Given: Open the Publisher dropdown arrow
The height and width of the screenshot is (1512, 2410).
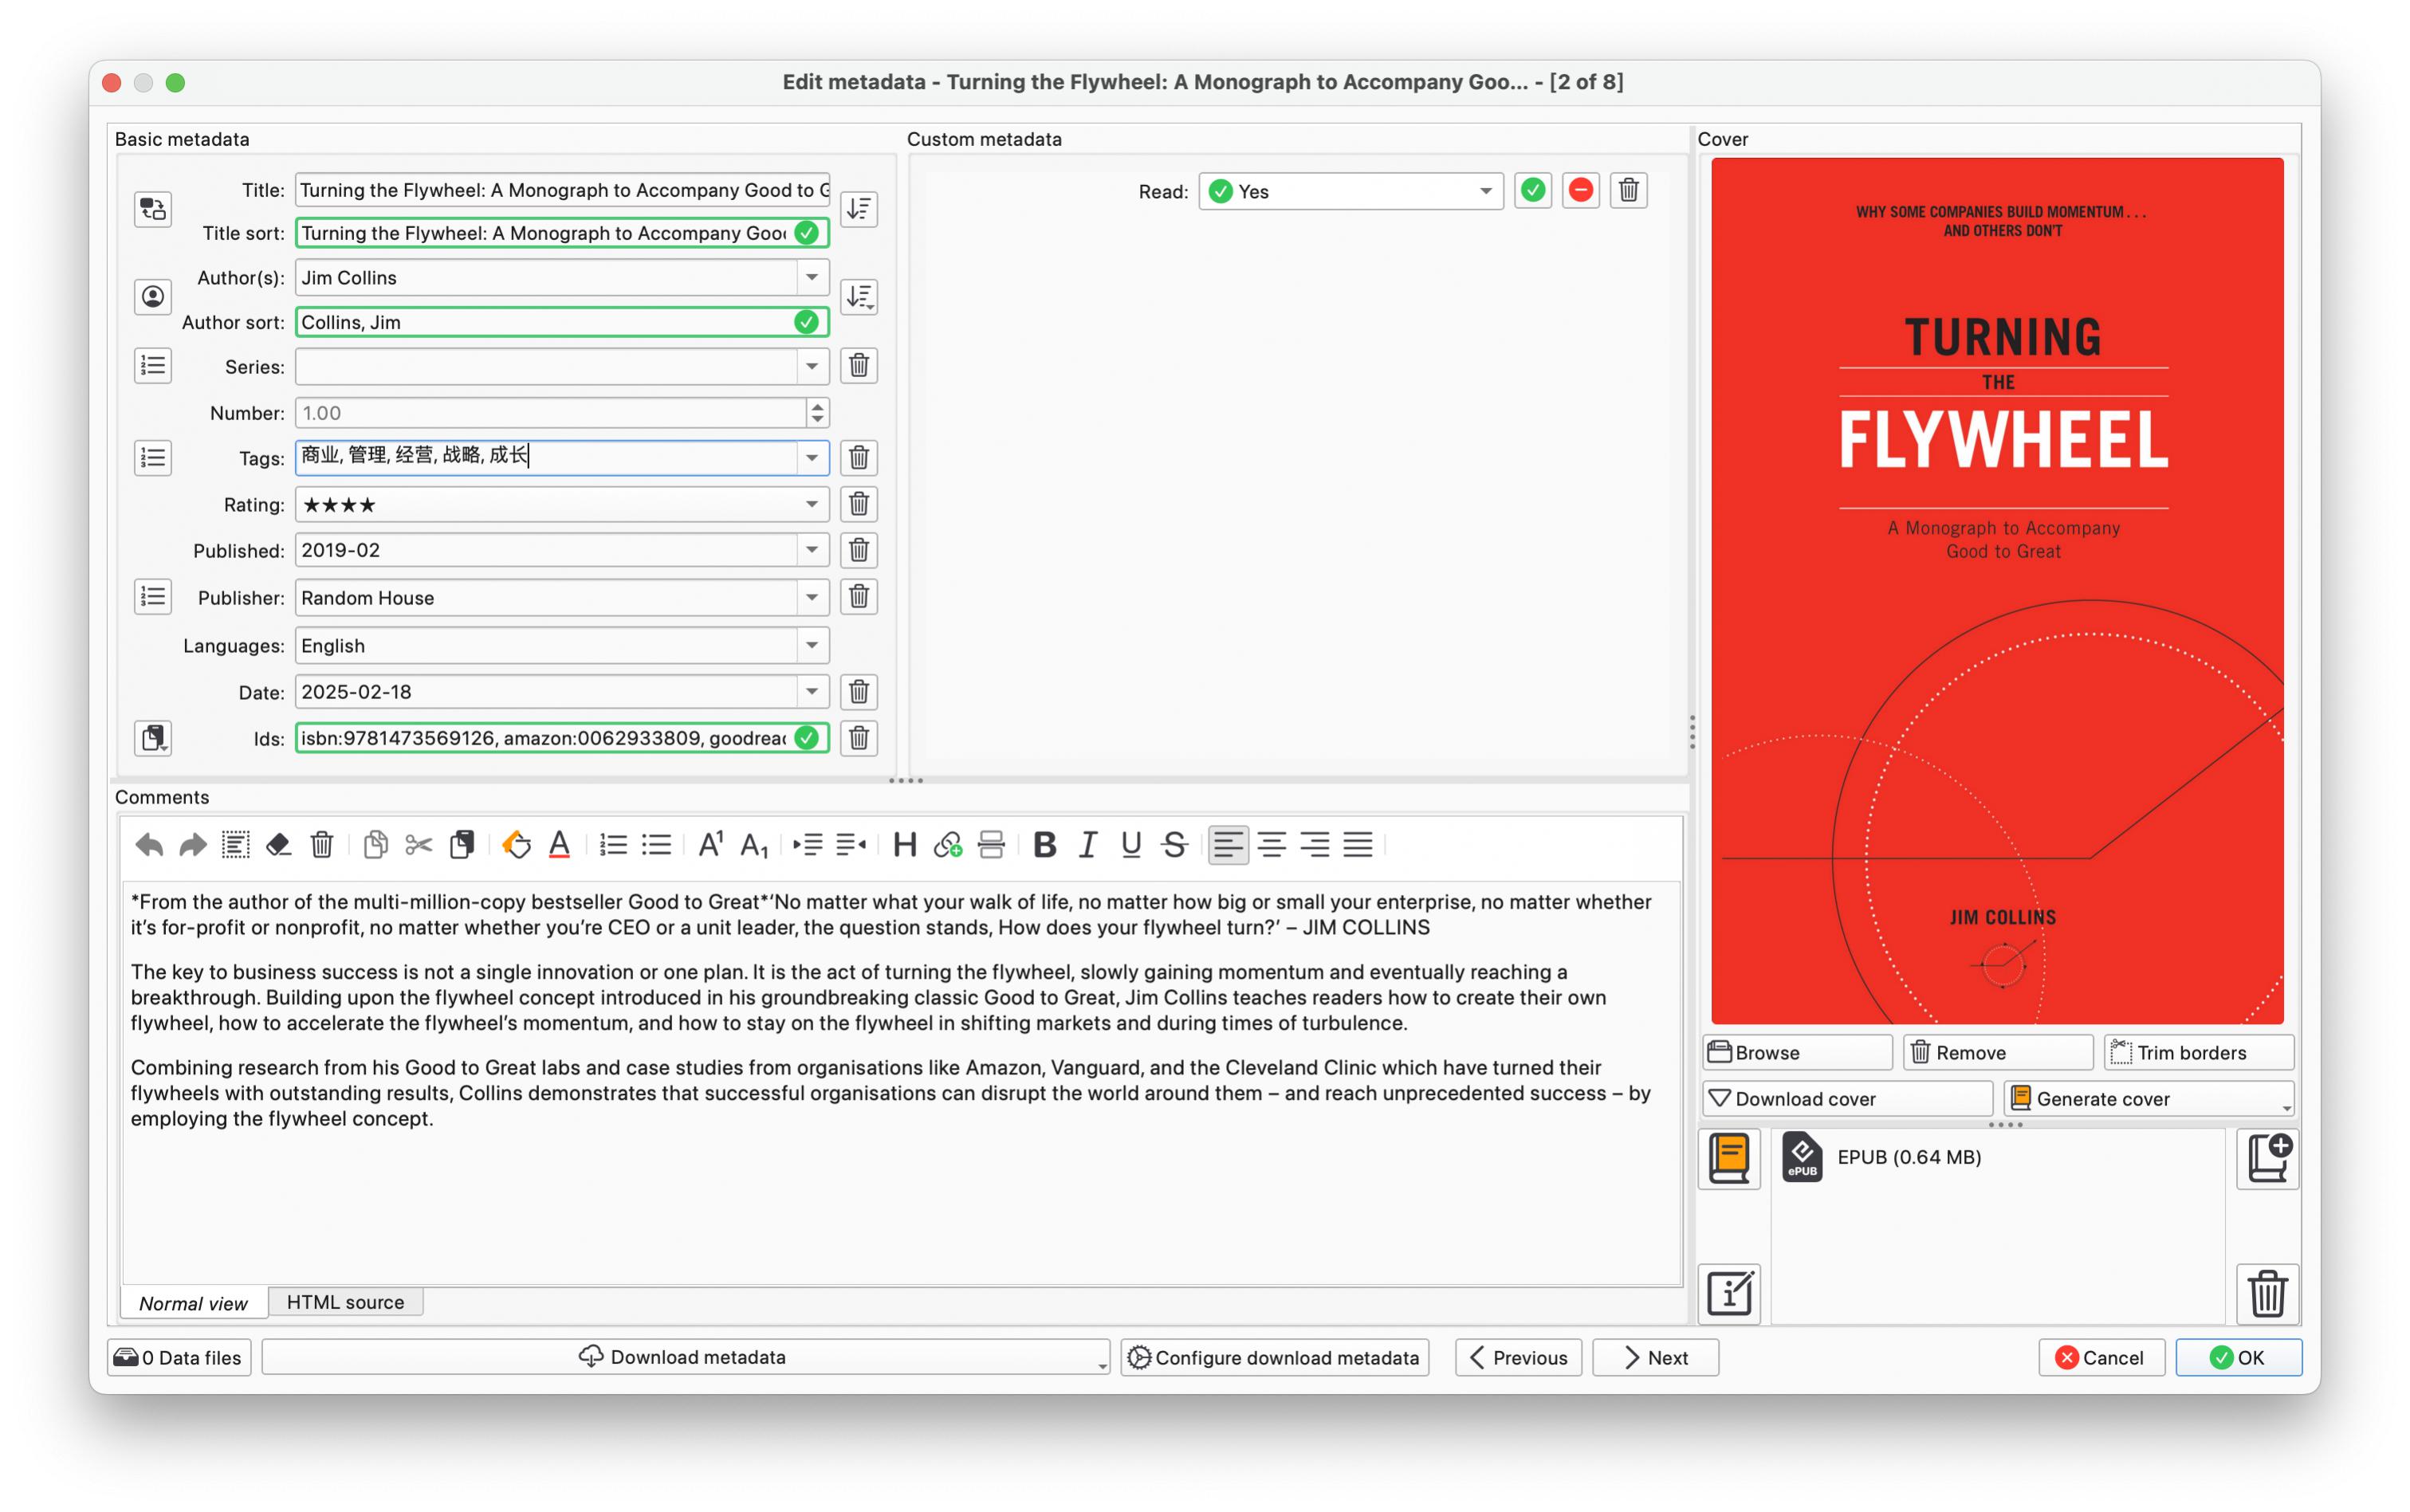Looking at the screenshot, I should 811,597.
